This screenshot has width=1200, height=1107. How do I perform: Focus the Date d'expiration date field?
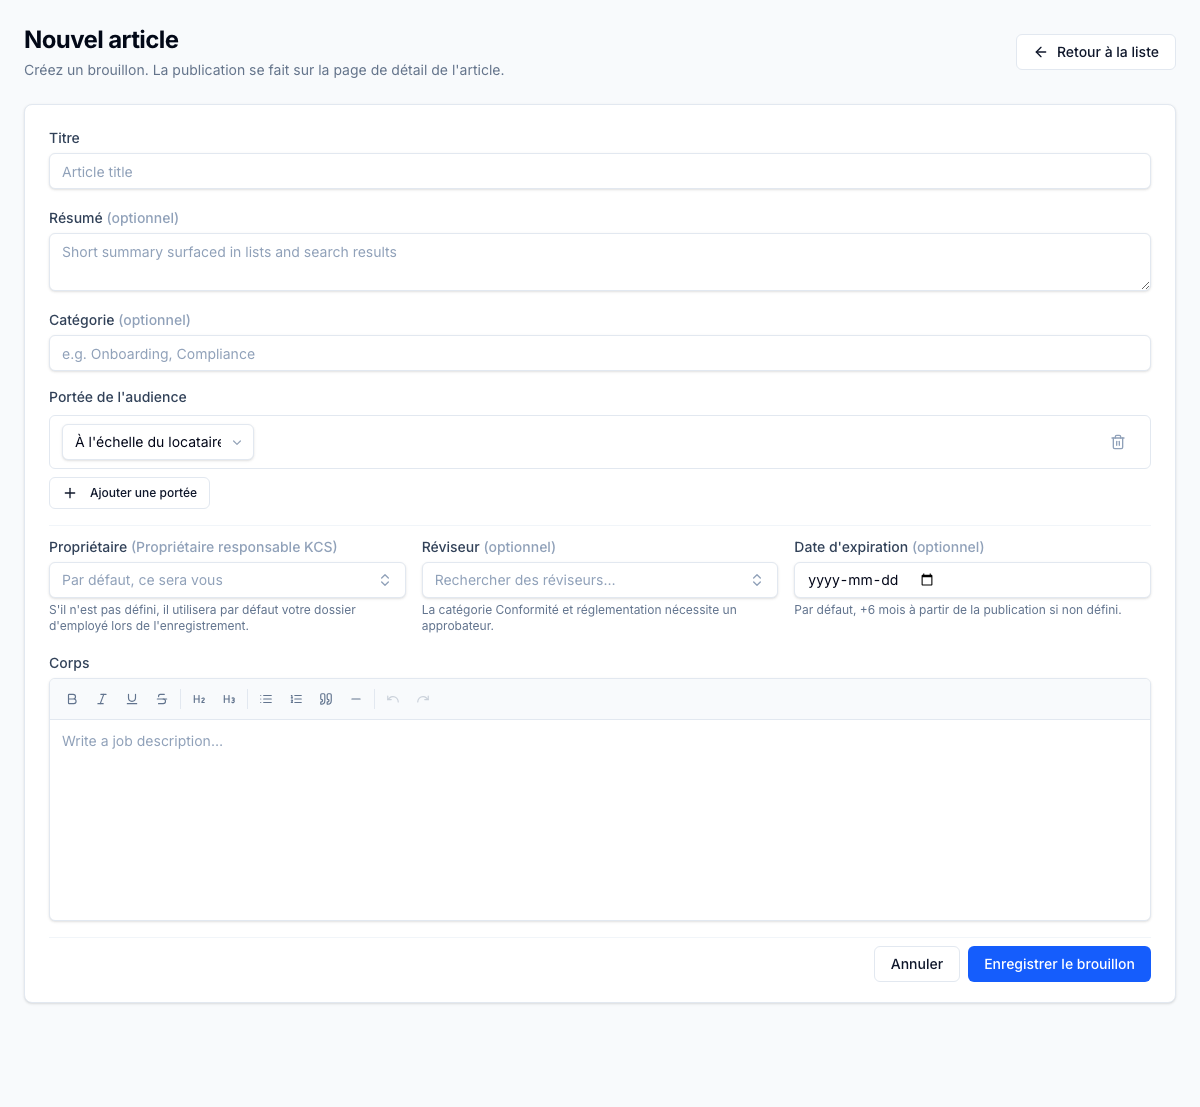(972, 580)
